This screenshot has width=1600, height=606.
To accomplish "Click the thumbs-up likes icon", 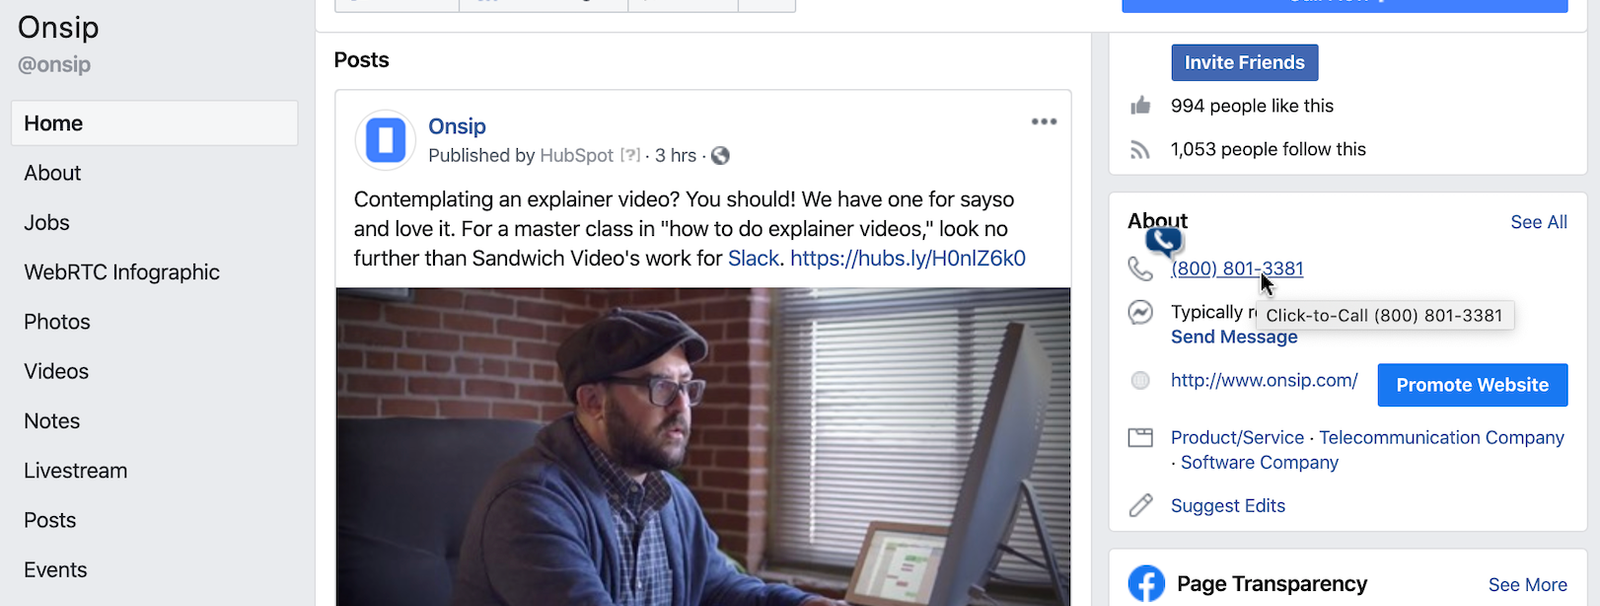I will coord(1140,105).
